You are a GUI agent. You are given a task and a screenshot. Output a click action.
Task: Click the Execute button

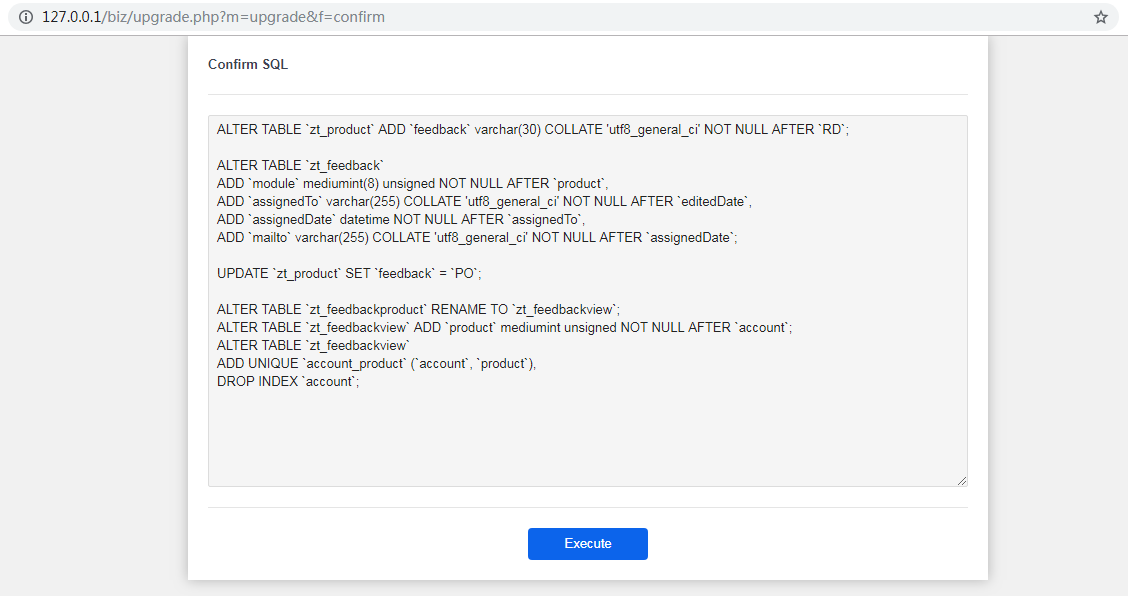(588, 544)
